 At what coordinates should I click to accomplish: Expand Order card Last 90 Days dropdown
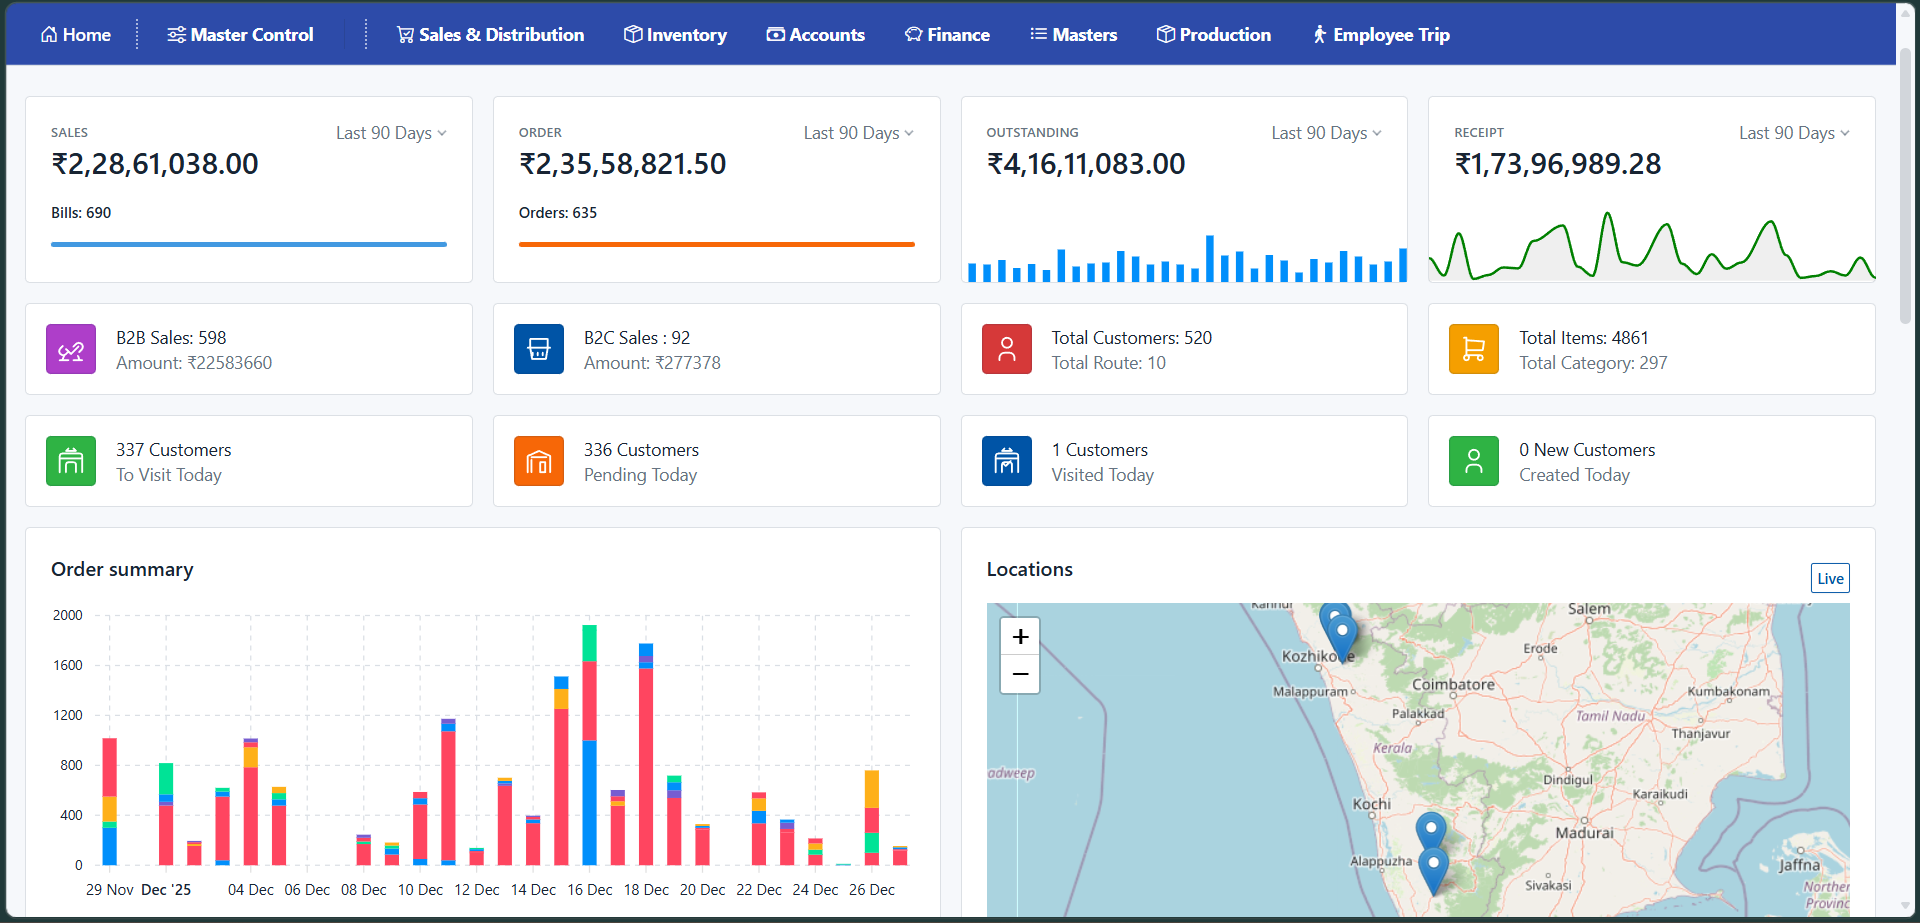tap(858, 133)
